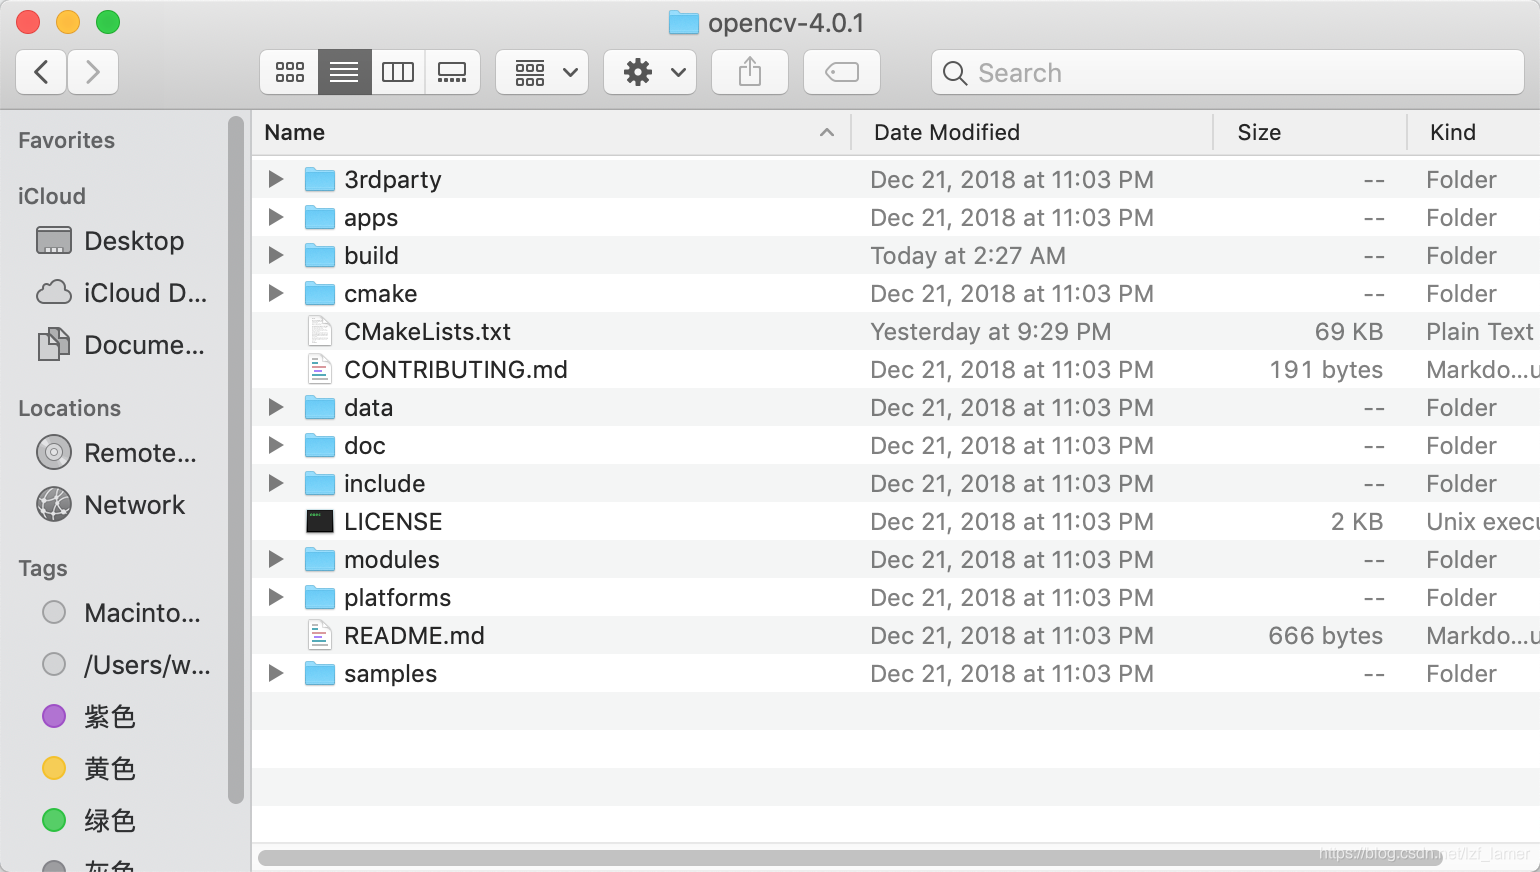The image size is (1540, 872).
Task: Select the modules folder icon
Action: click(320, 559)
